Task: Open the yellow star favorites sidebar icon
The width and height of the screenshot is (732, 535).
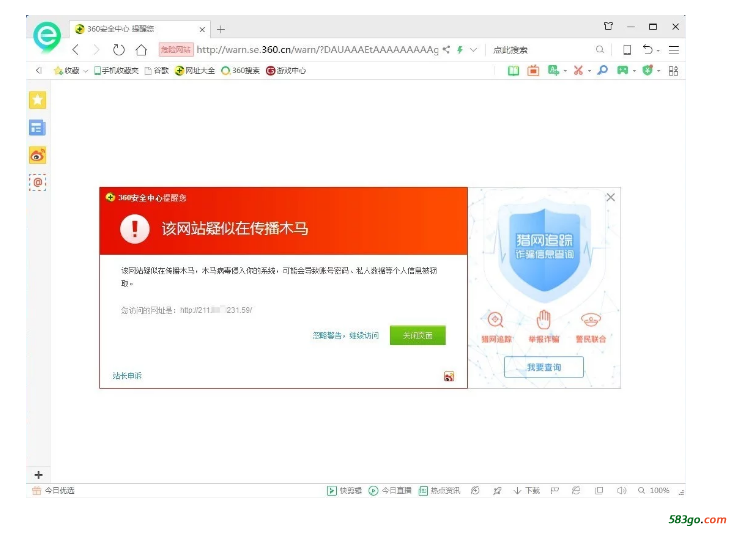Action: 37,100
